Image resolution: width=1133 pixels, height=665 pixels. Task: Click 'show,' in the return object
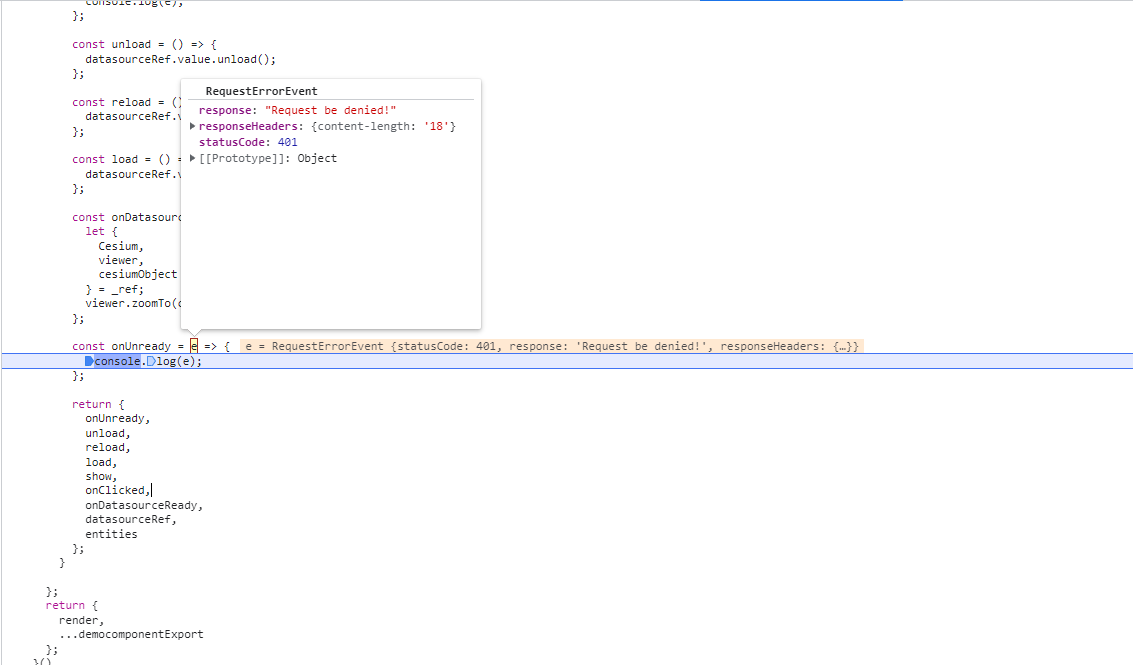[101, 476]
